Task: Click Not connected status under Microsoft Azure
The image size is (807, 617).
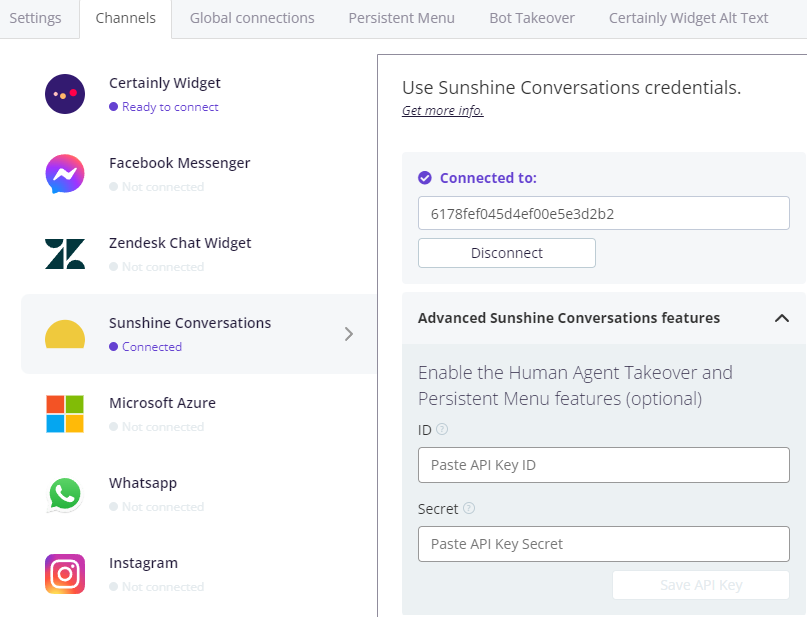Action: (163, 427)
